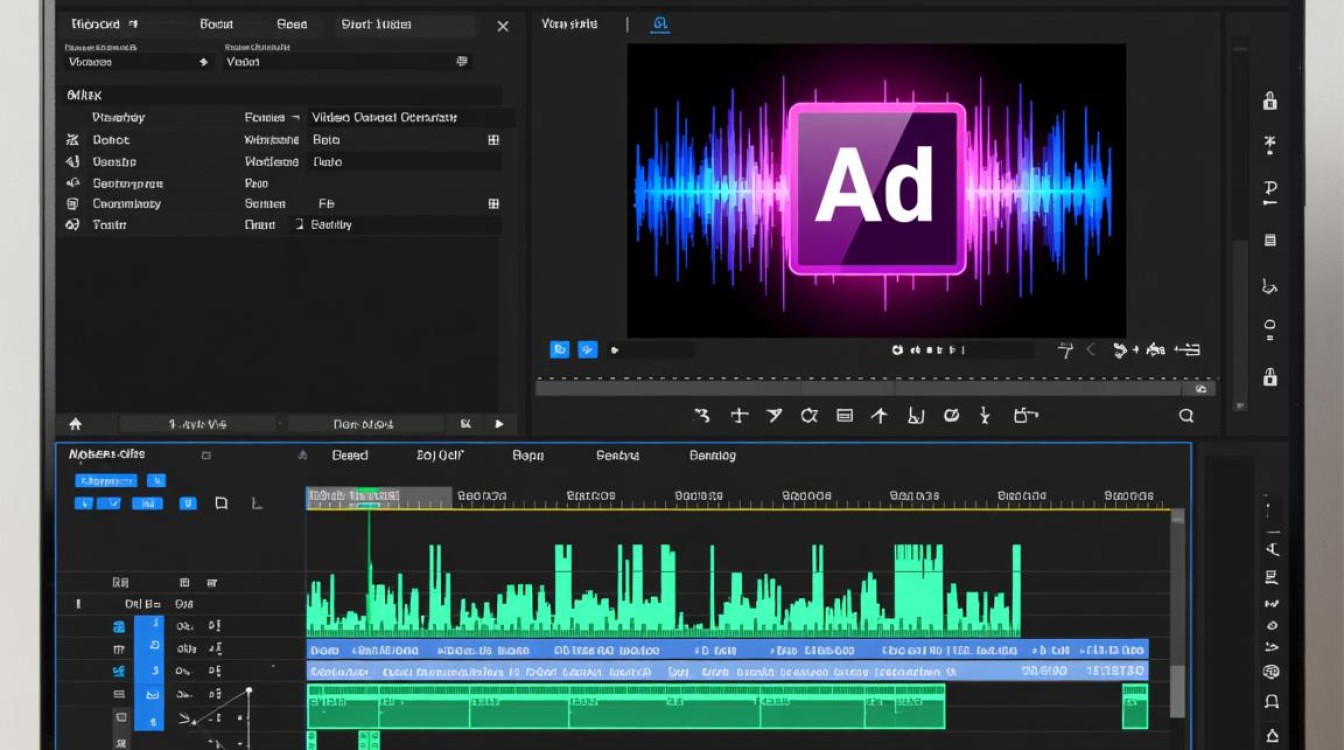1344x750 pixels.
Task: Click the small circle icon in the right sidebar
Action: point(1270,325)
